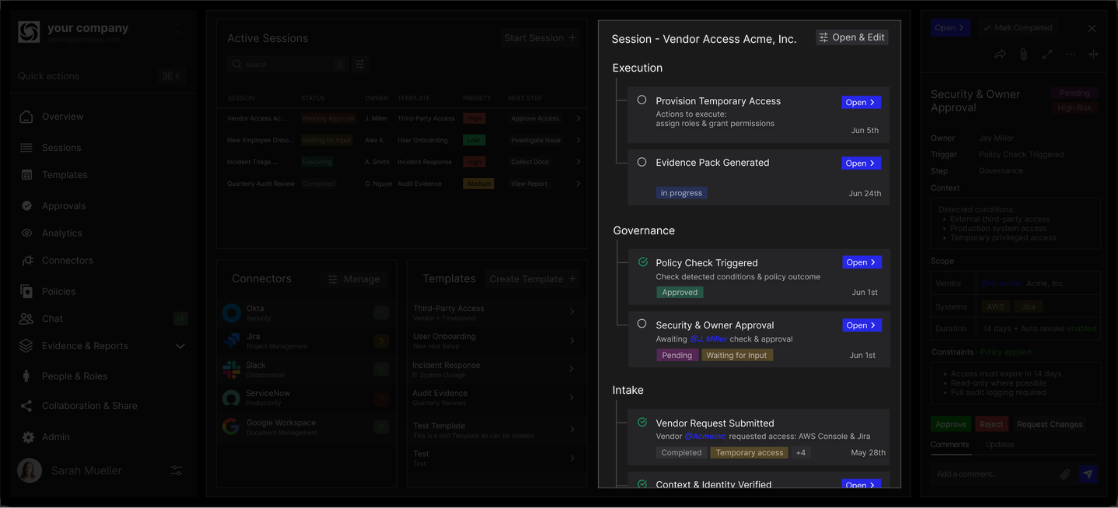
Task: Send comment with paper plane button
Action: [x=1088, y=474]
